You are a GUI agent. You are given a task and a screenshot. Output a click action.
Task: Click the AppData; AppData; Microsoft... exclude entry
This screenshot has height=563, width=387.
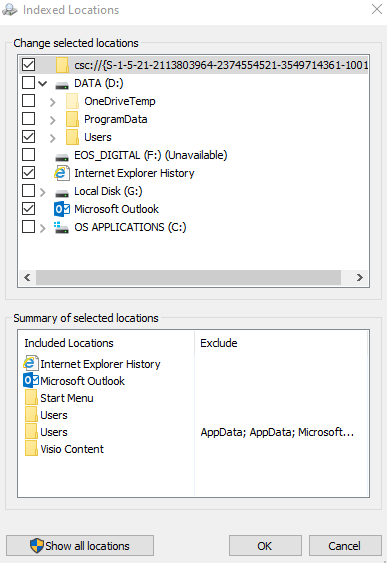(x=277, y=432)
